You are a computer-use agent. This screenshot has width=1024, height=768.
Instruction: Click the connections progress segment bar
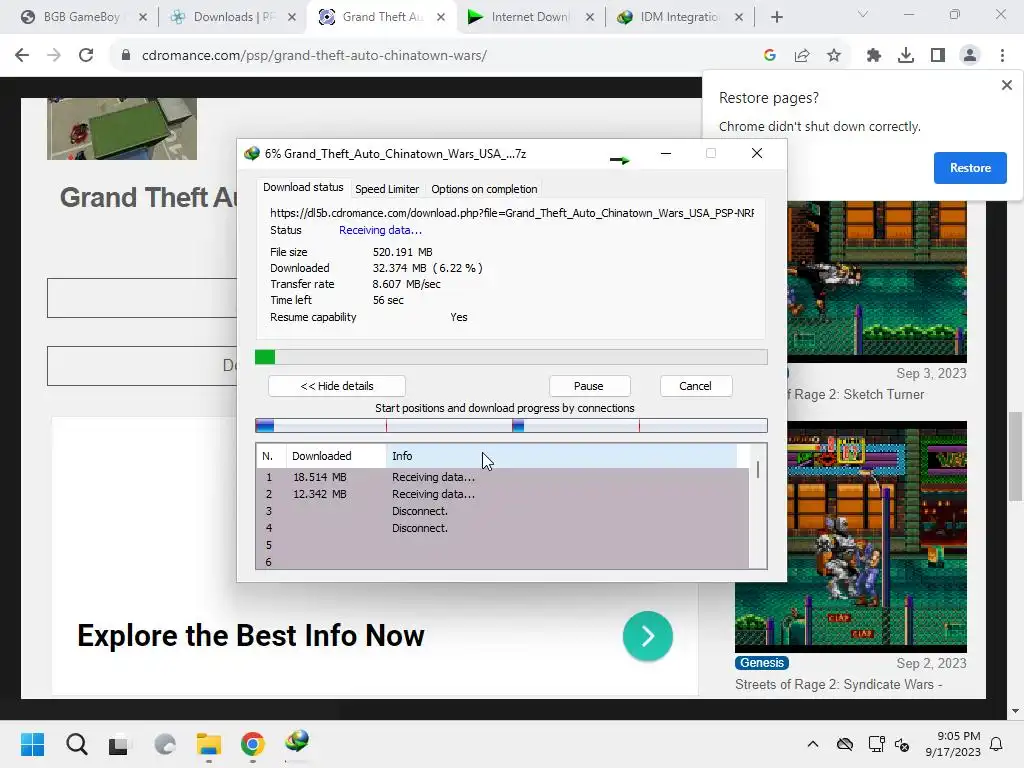pyautogui.click(x=511, y=426)
